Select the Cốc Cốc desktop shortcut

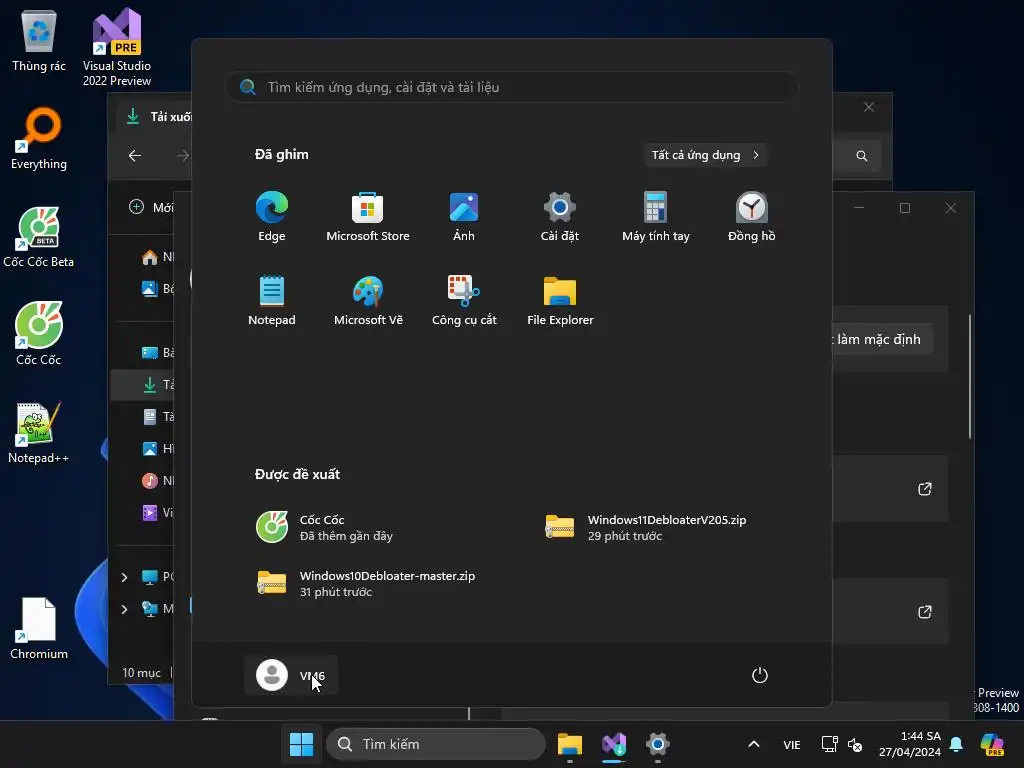(39, 334)
